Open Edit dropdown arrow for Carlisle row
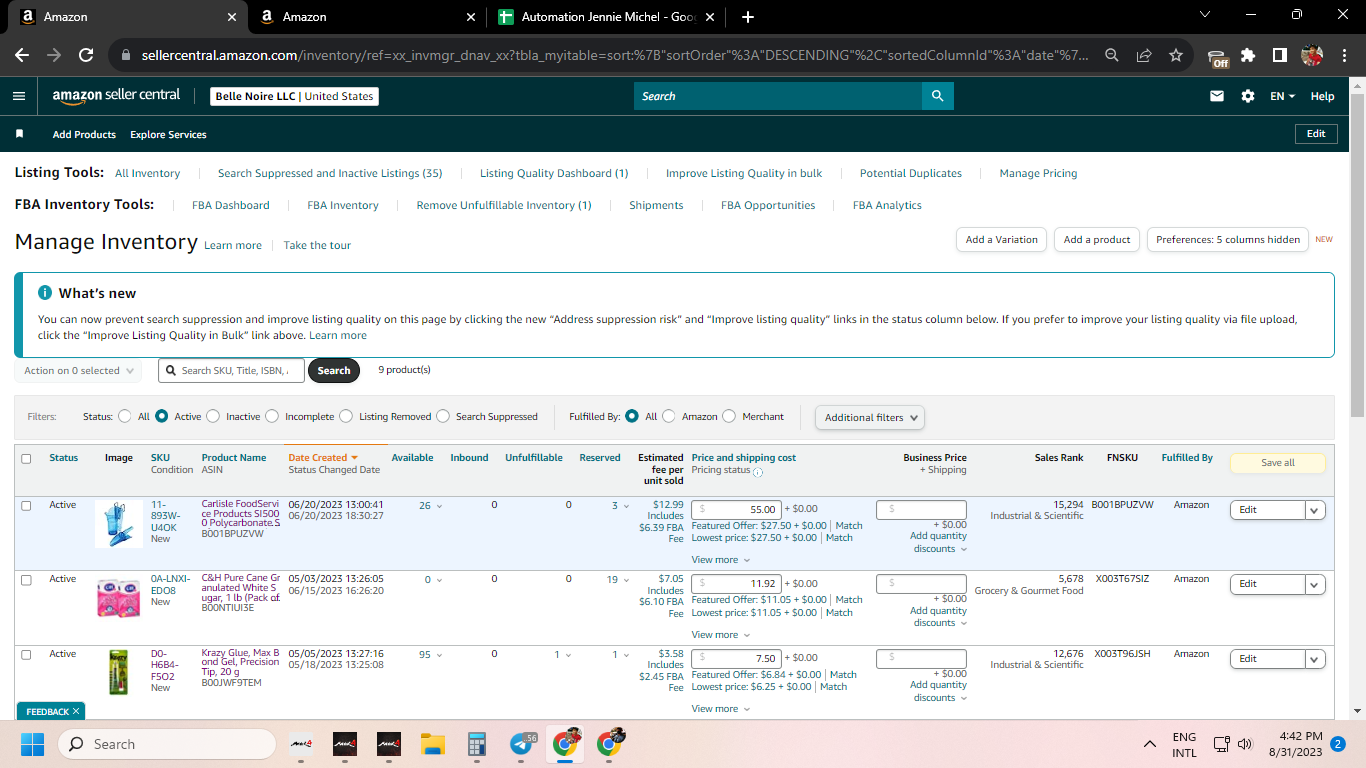1366x768 pixels. pyautogui.click(x=1315, y=510)
